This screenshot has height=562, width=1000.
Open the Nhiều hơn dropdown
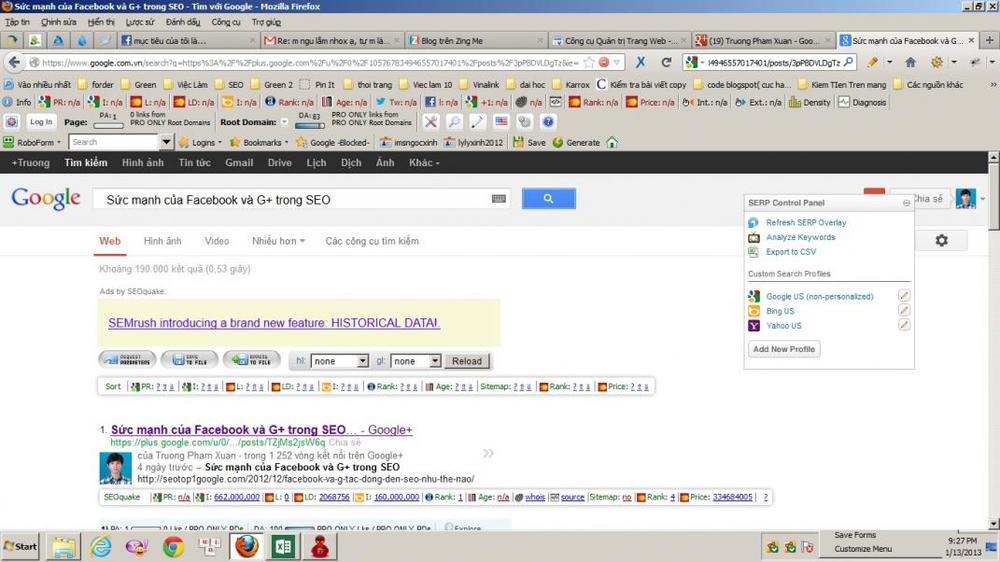click(x=278, y=241)
